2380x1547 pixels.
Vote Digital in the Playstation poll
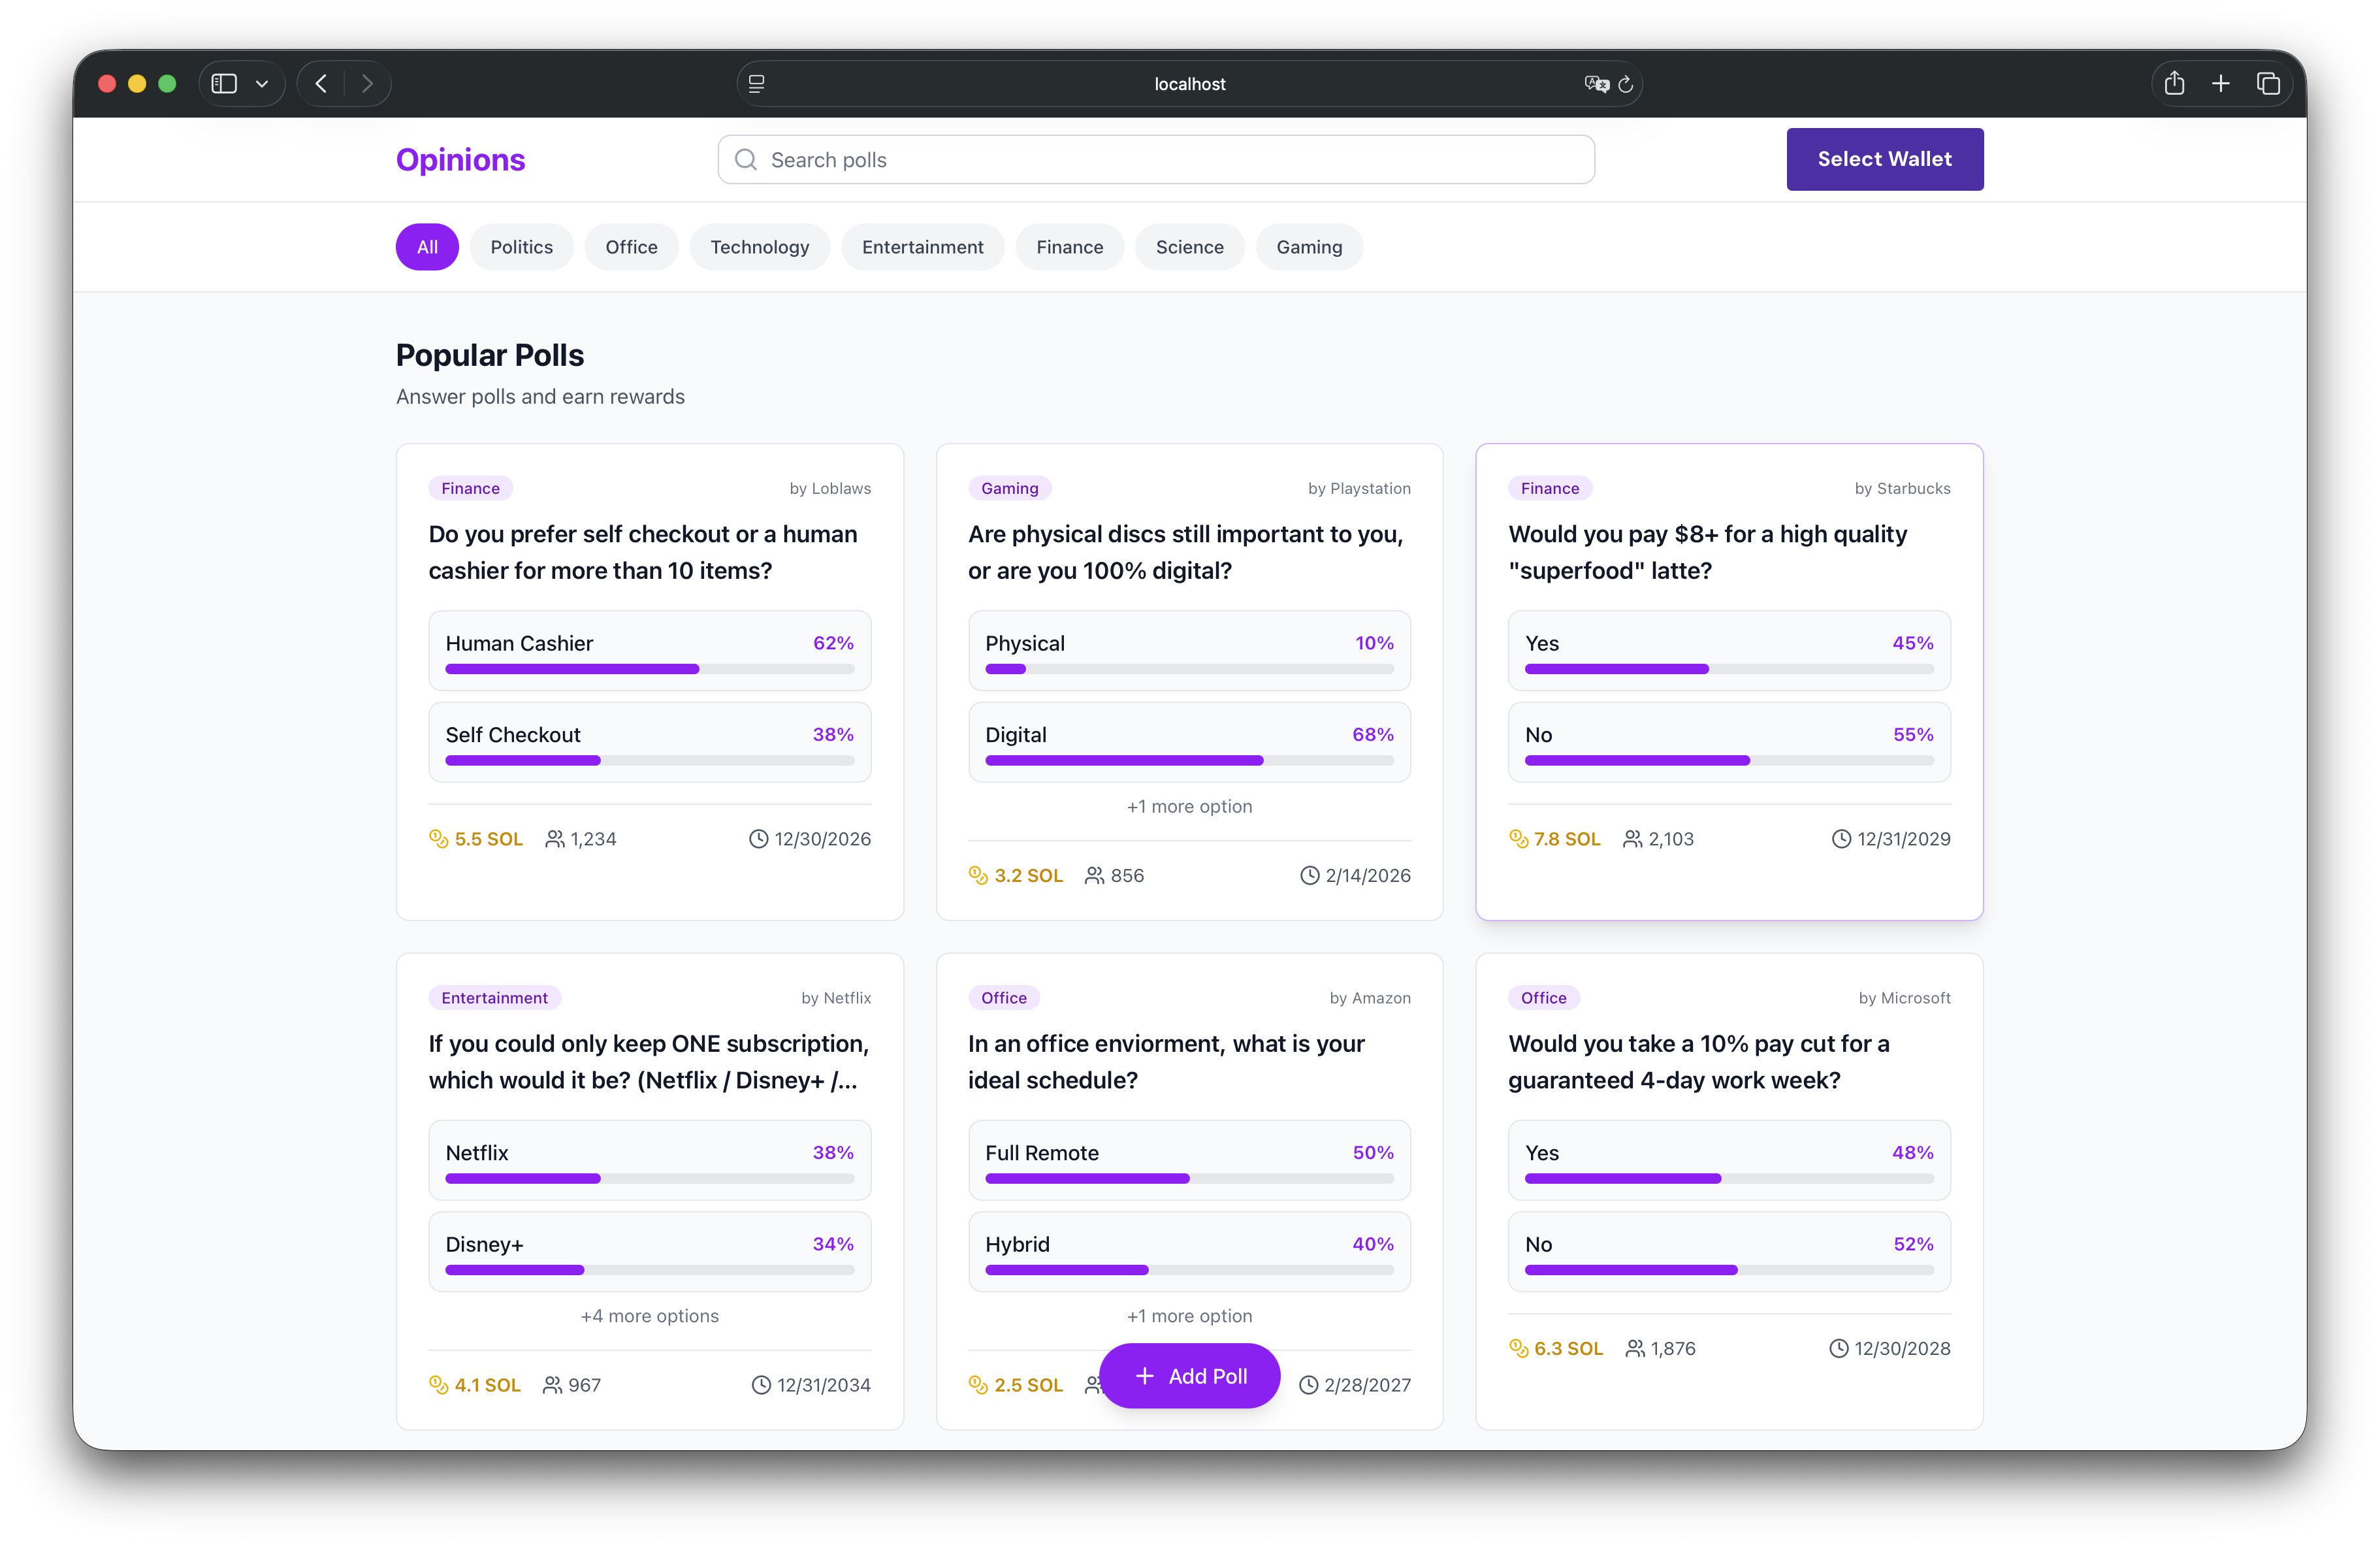coord(1189,742)
